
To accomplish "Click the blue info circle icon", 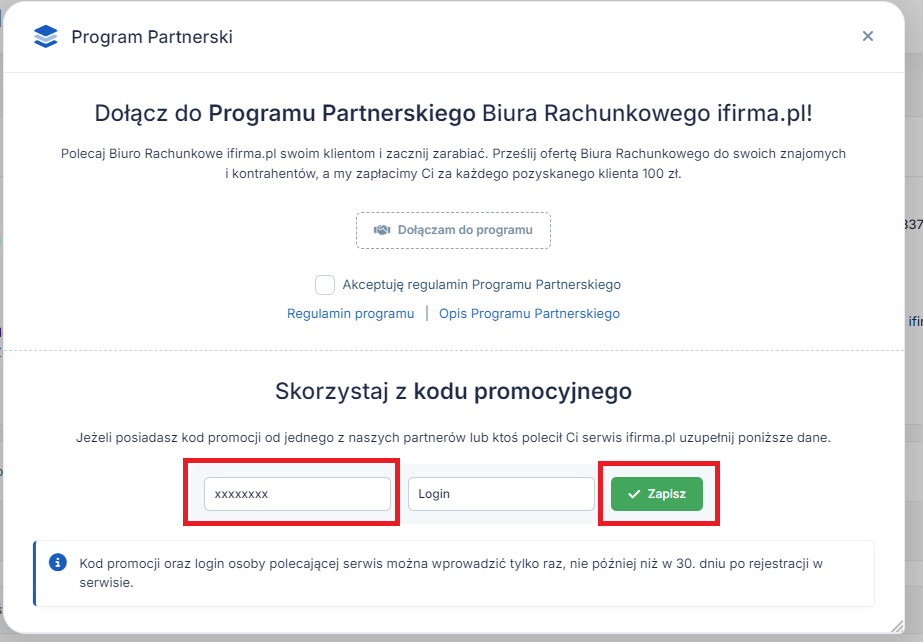I will (58, 563).
